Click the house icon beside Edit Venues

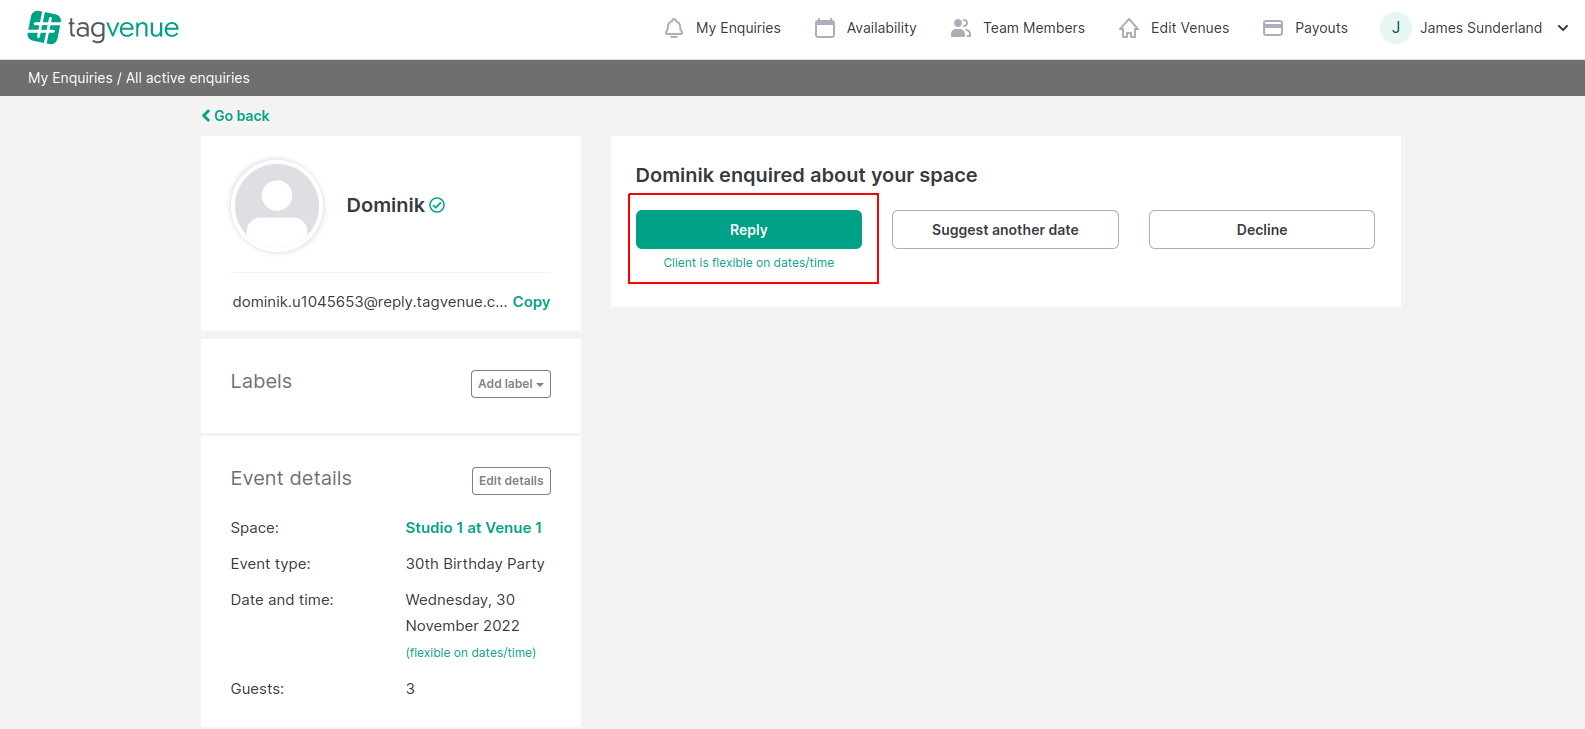pos(1129,28)
